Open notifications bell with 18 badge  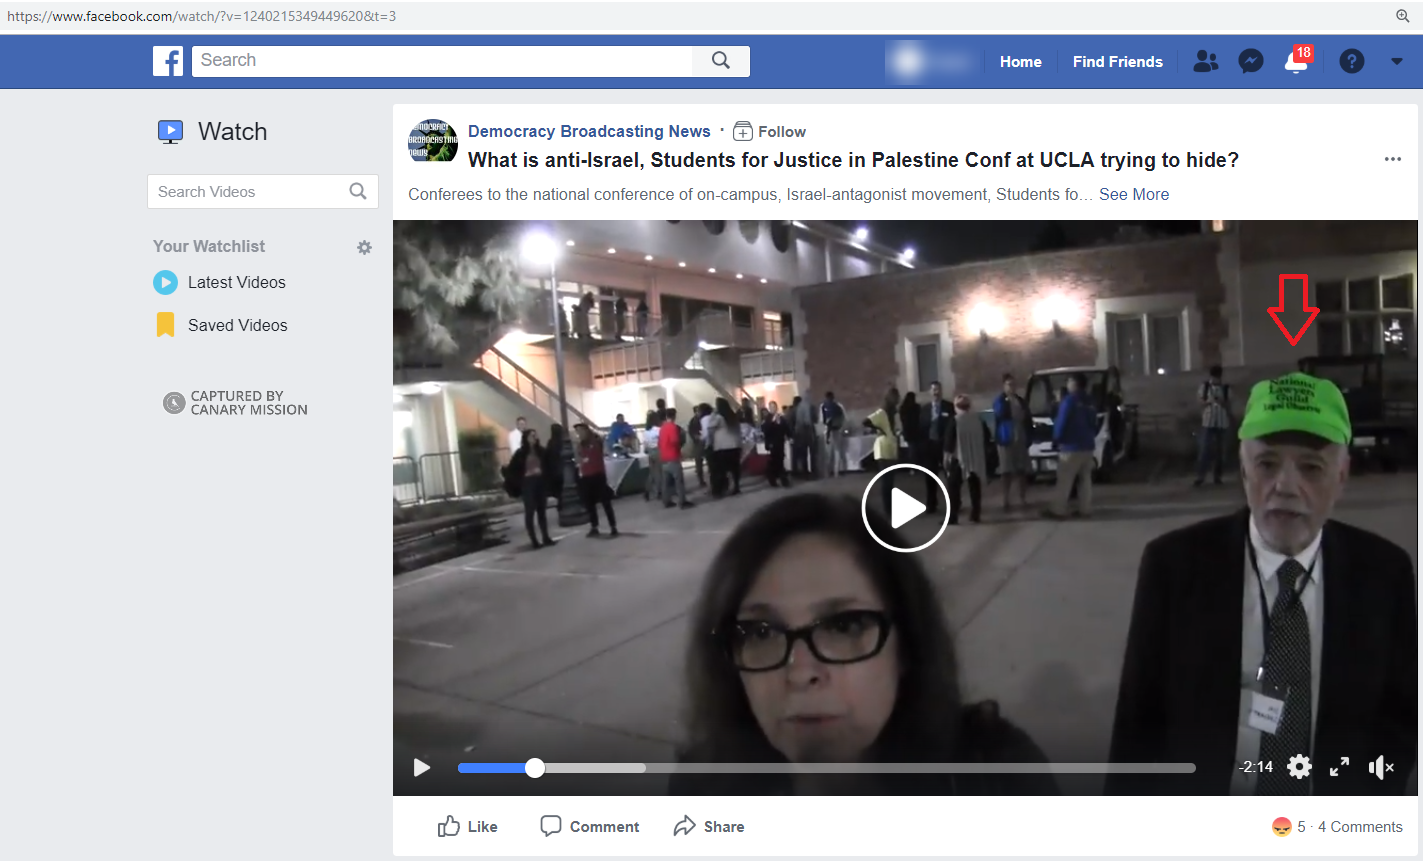pyautogui.click(x=1297, y=61)
